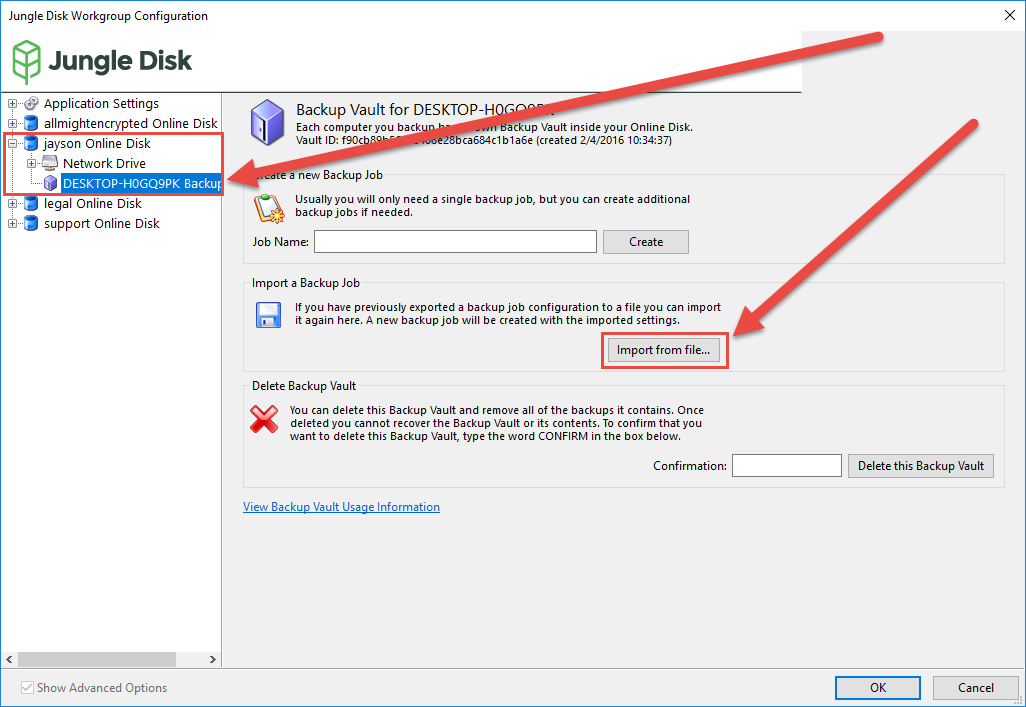Image resolution: width=1026 pixels, height=707 pixels.
Task: Click the tree scrollbar left arrow
Action: point(9,659)
